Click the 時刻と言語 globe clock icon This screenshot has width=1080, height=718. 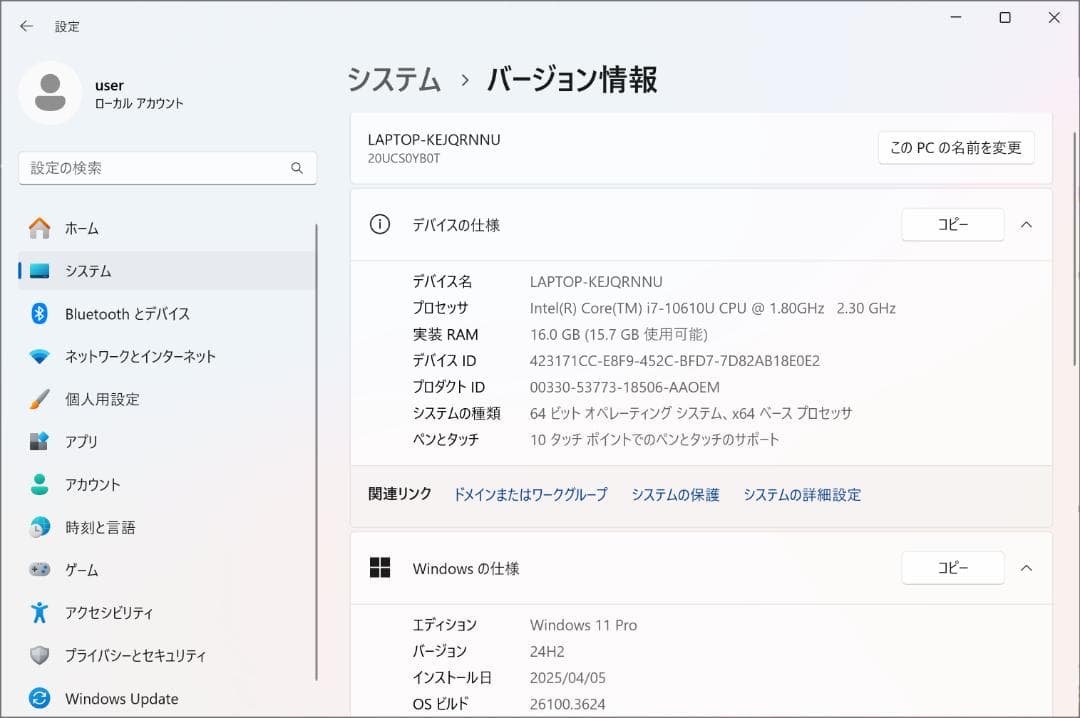tap(39, 527)
